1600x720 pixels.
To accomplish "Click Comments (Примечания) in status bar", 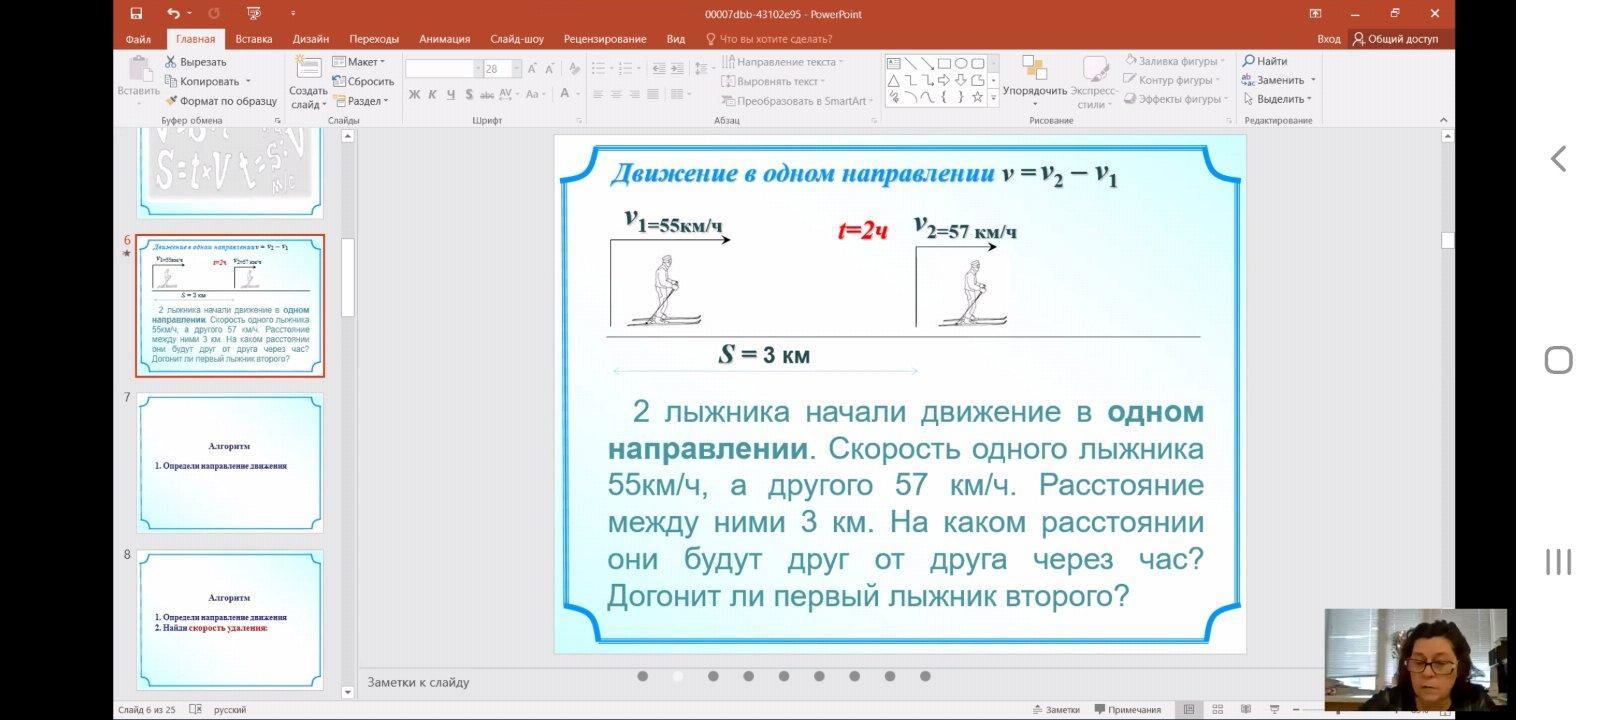I will tap(1128, 710).
